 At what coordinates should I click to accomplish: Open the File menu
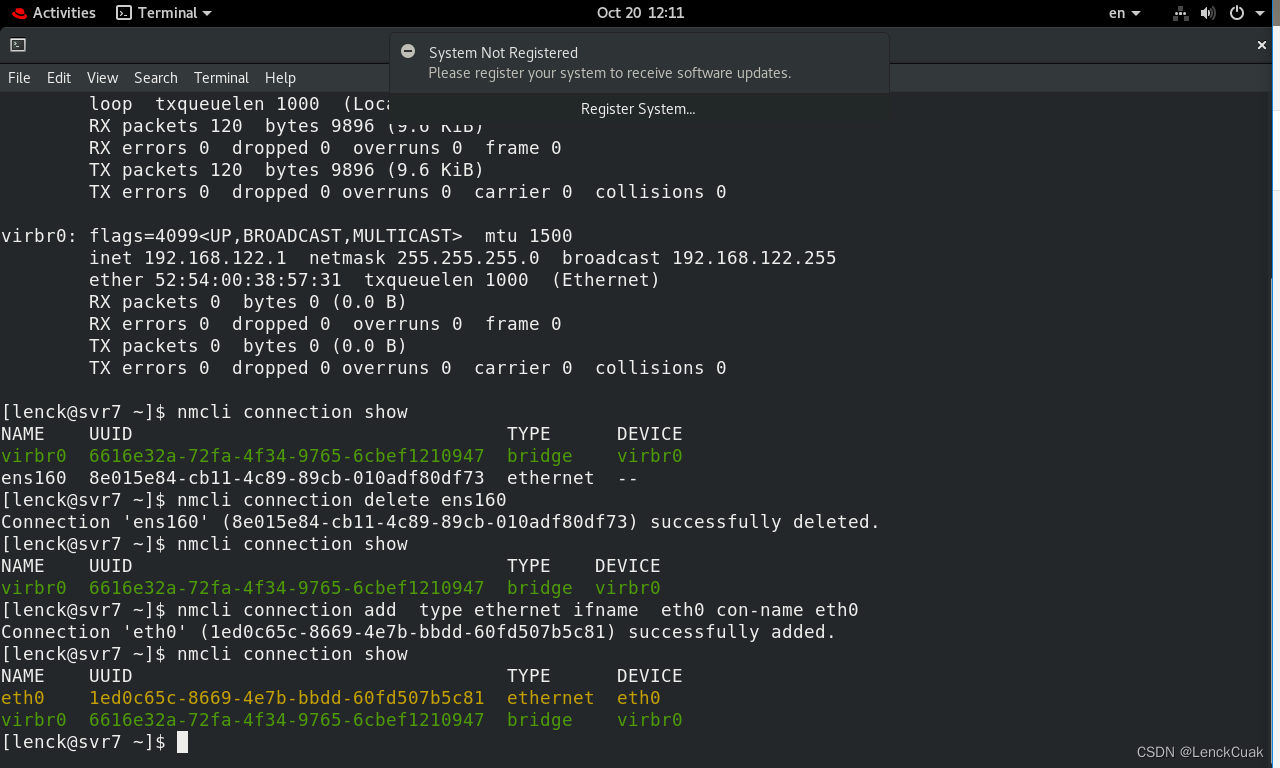click(18, 78)
